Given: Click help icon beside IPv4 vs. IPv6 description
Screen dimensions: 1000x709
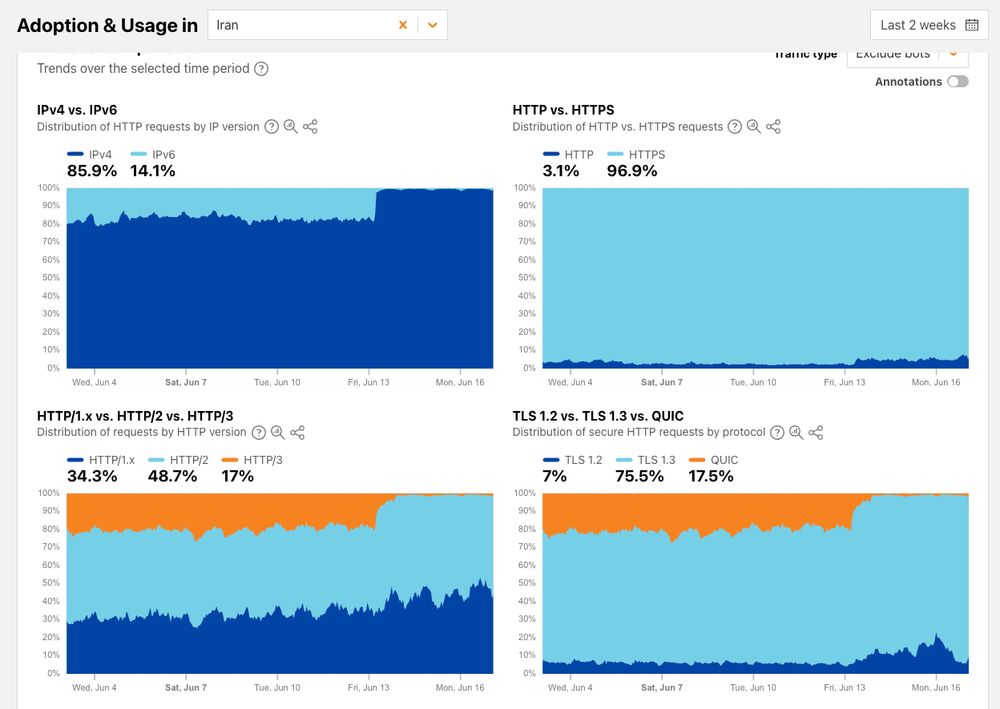Looking at the screenshot, I should (271, 127).
